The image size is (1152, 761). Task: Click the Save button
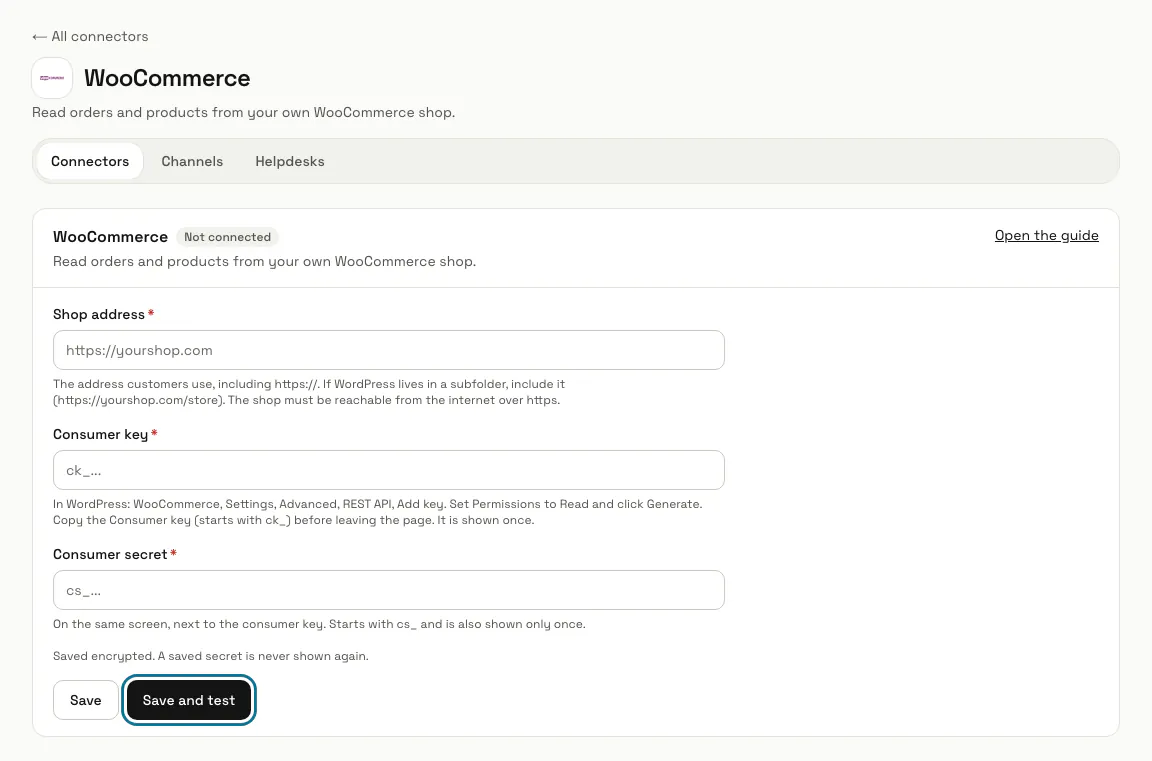(85, 700)
